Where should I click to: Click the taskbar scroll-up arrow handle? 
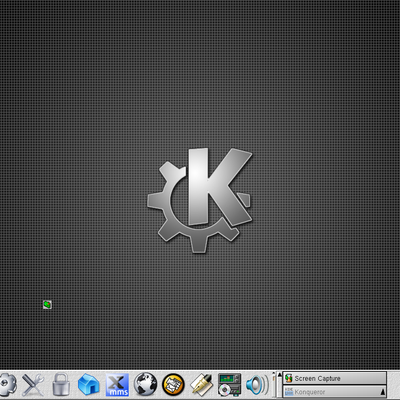[279, 375]
